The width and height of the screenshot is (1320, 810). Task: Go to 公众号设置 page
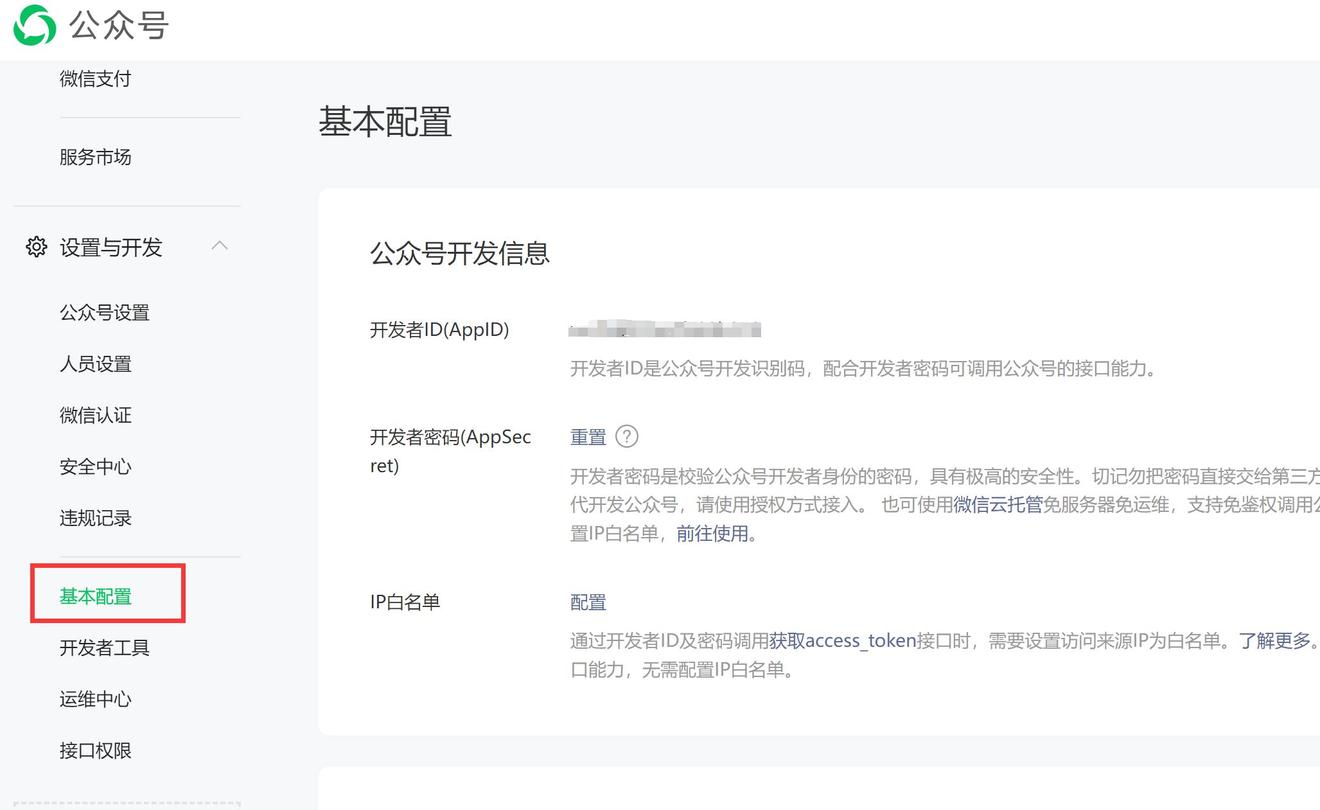click(104, 313)
